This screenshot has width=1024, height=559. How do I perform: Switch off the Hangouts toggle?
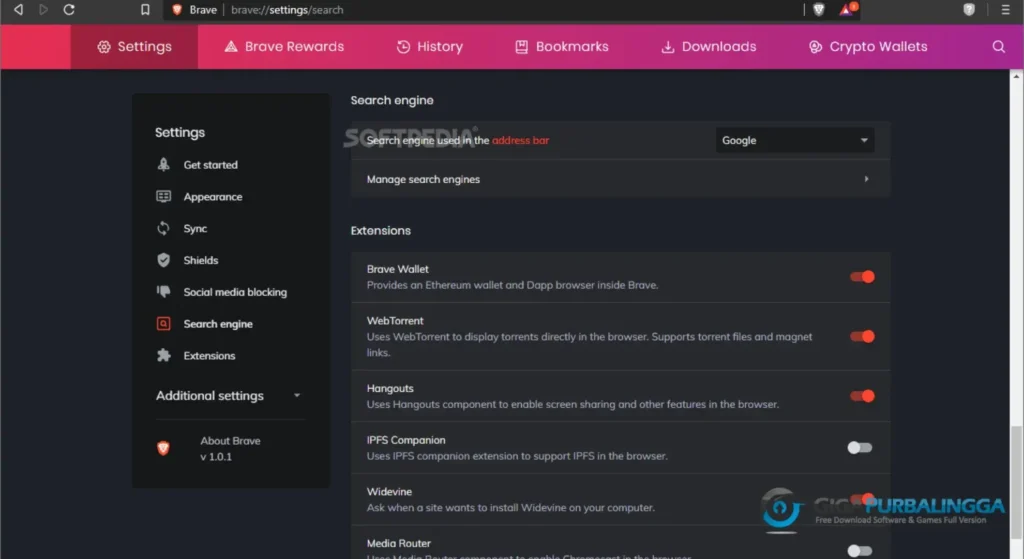862,396
